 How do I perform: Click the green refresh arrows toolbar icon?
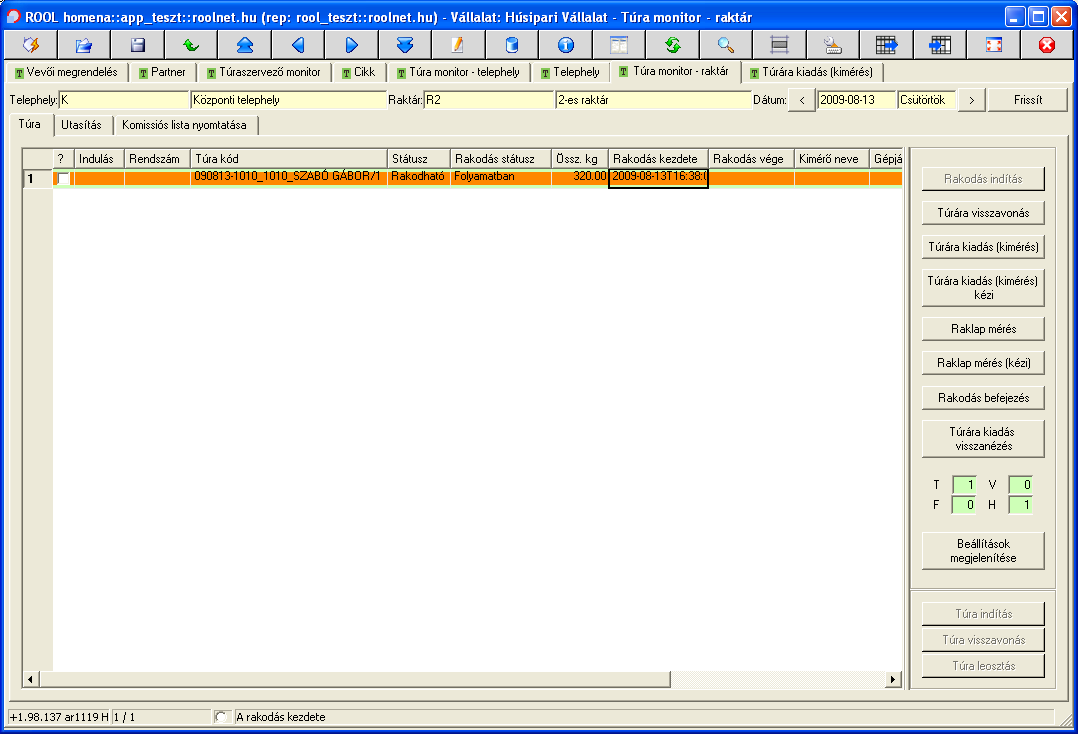tap(672, 45)
